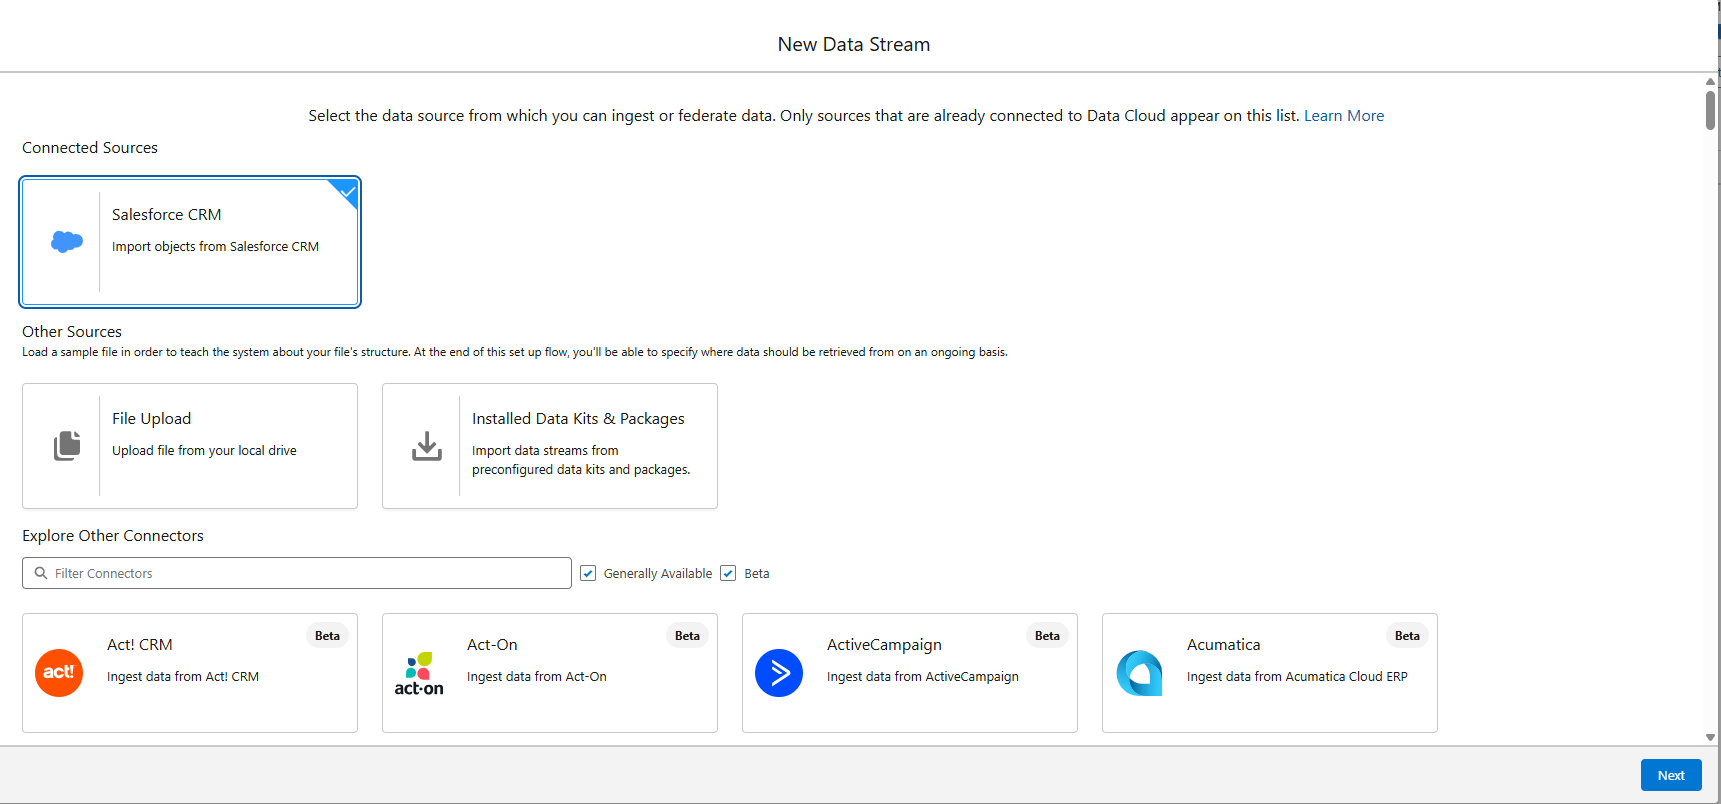Toggle the Beta filter checkbox
Image resolution: width=1721 pixels, height=804 pixels.
click(x=728, y=573)
